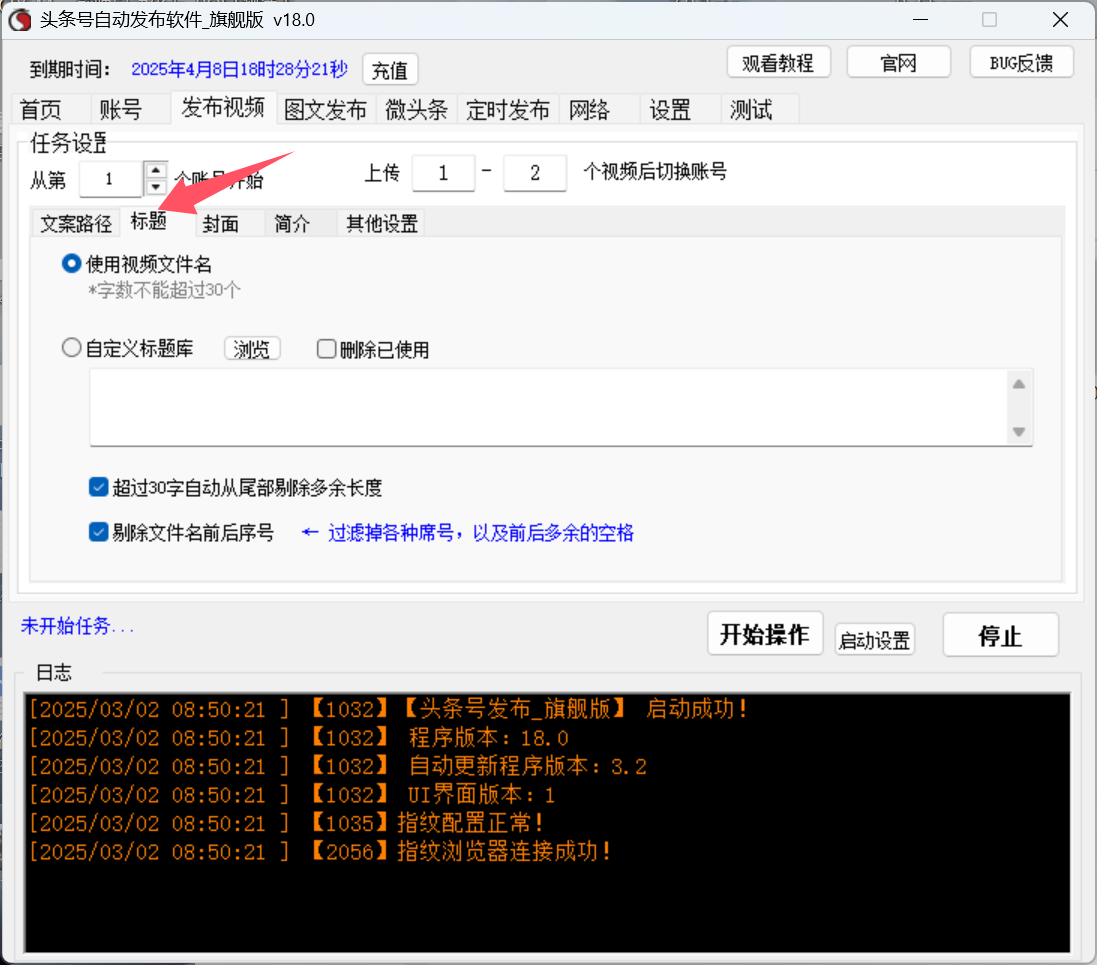Open the 微头条 tab
The width and height of the screenshot is (1097, 965).
(417, 110)
